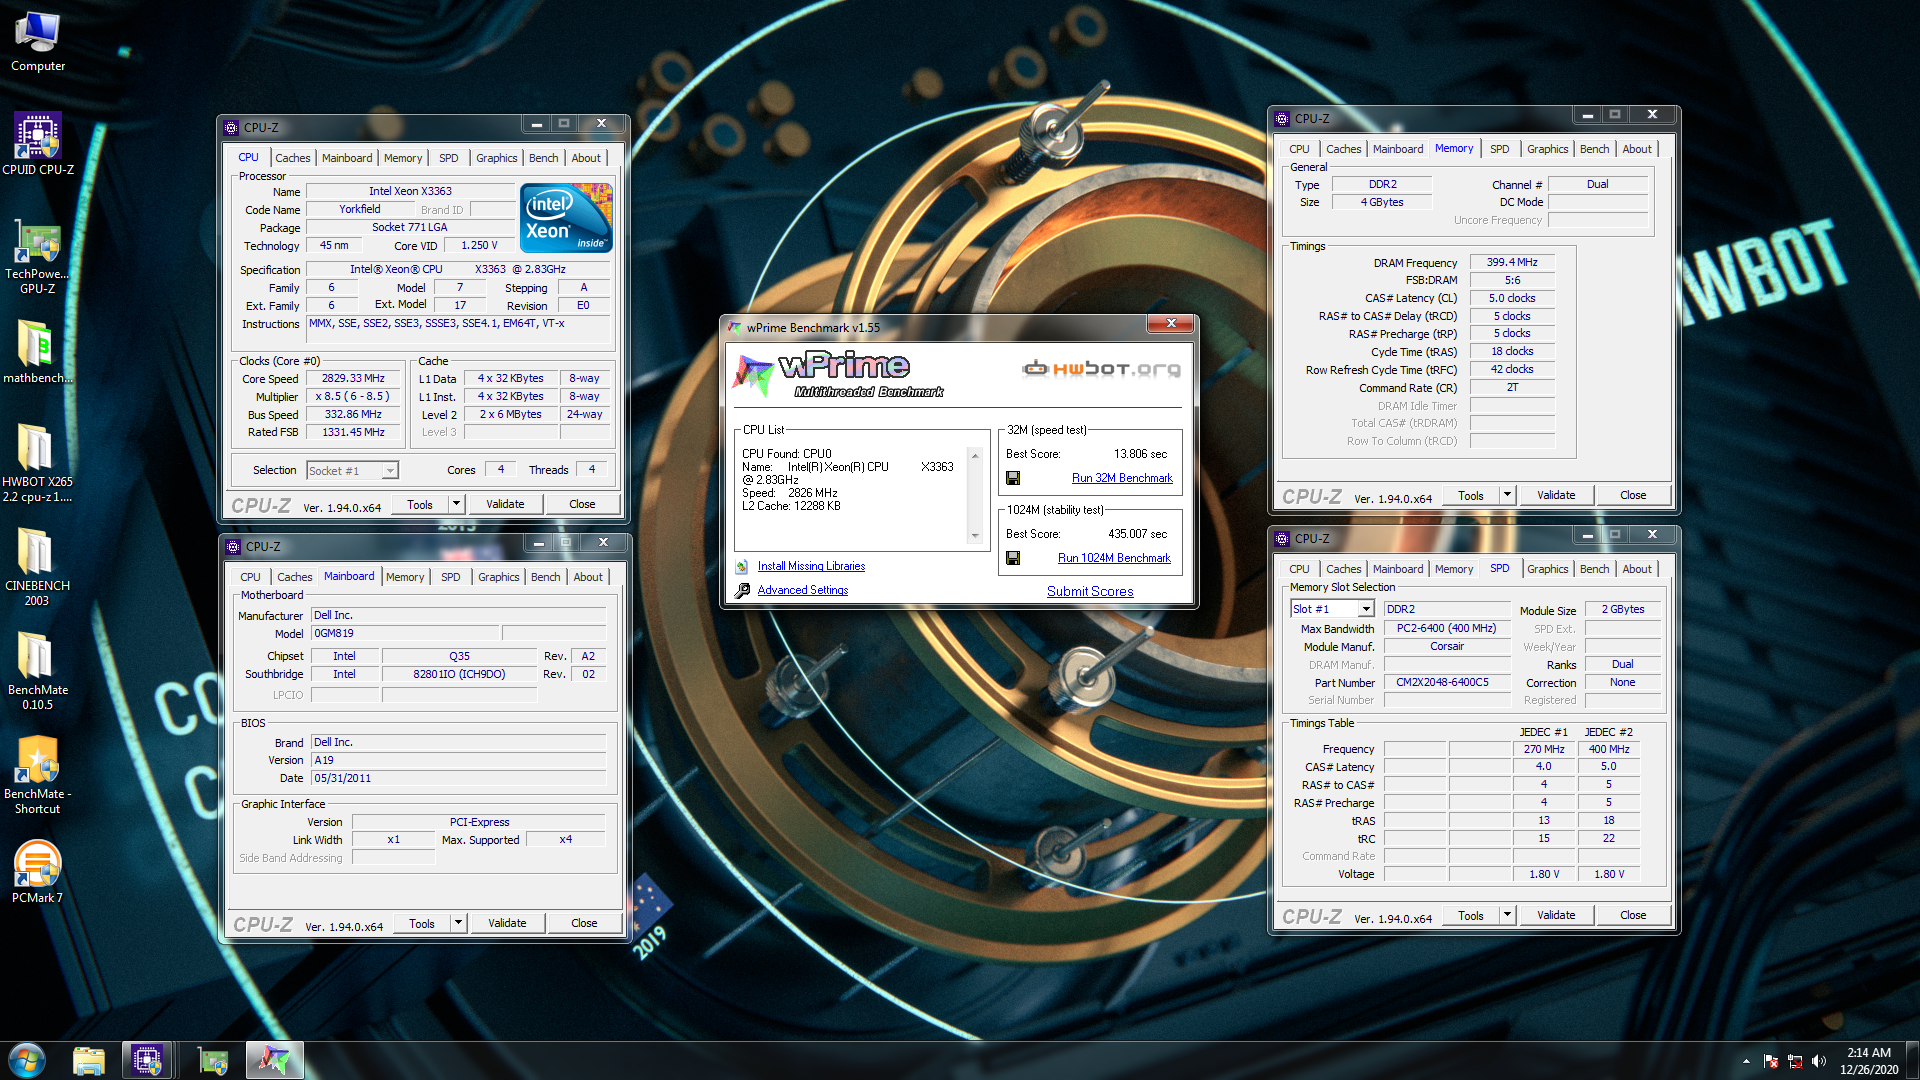Select the CPU-Z taskbar button
Viewport: 1920px width, 1080px height.
tap(147, 1060)
